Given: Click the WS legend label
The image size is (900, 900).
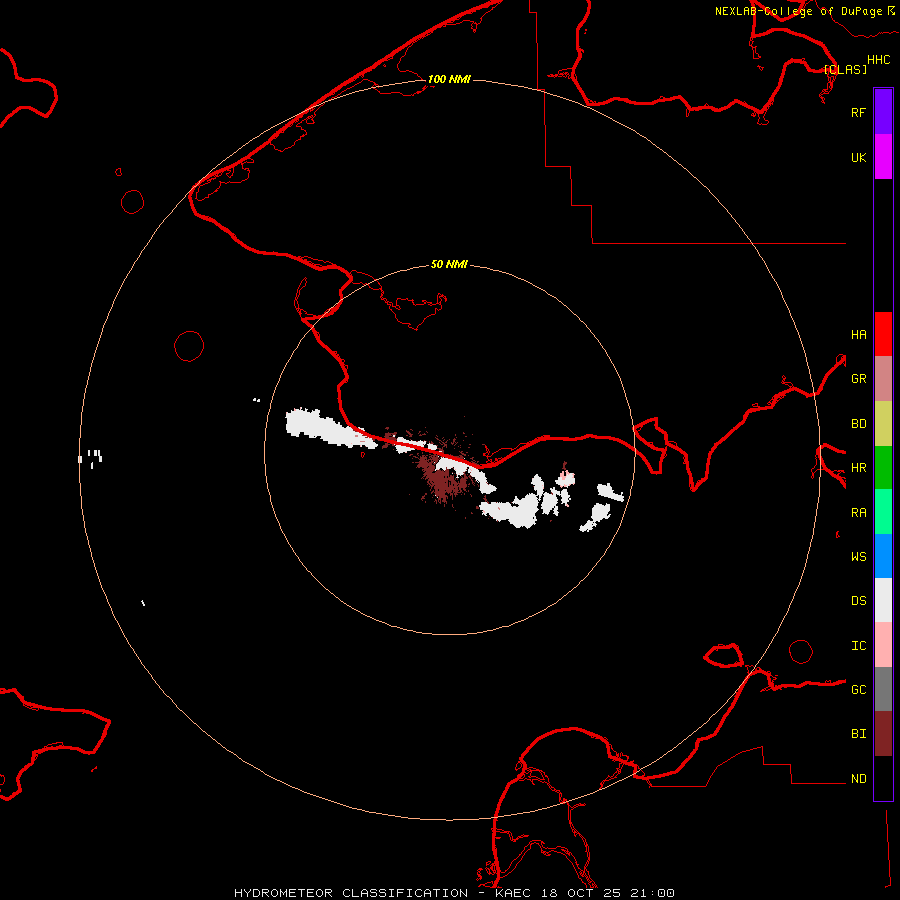Looking at the screenshot, I should click(858, 556).
